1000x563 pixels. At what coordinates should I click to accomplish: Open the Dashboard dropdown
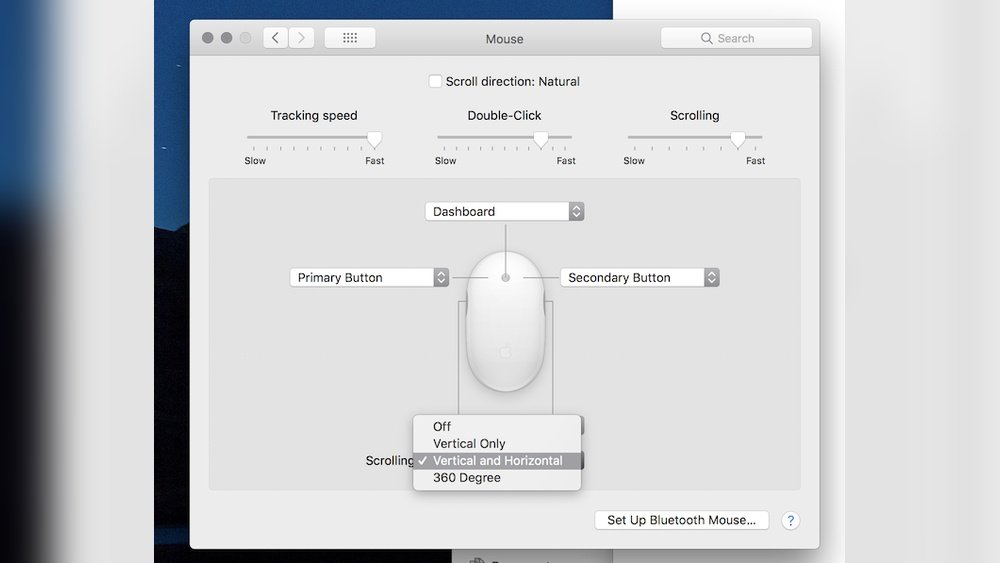(x=504, y=212)
